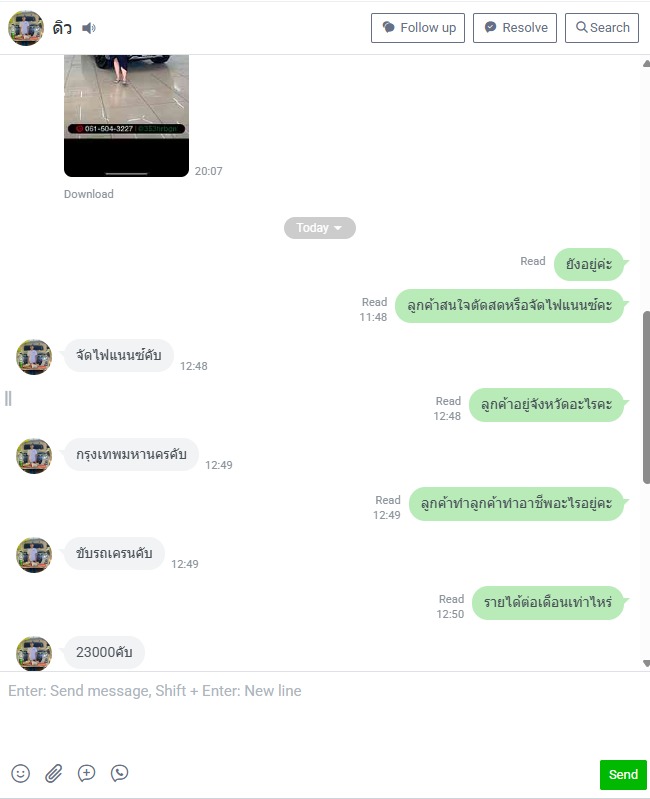Click the green Send button
Viewport: 650px width, 799px height.
623,775
